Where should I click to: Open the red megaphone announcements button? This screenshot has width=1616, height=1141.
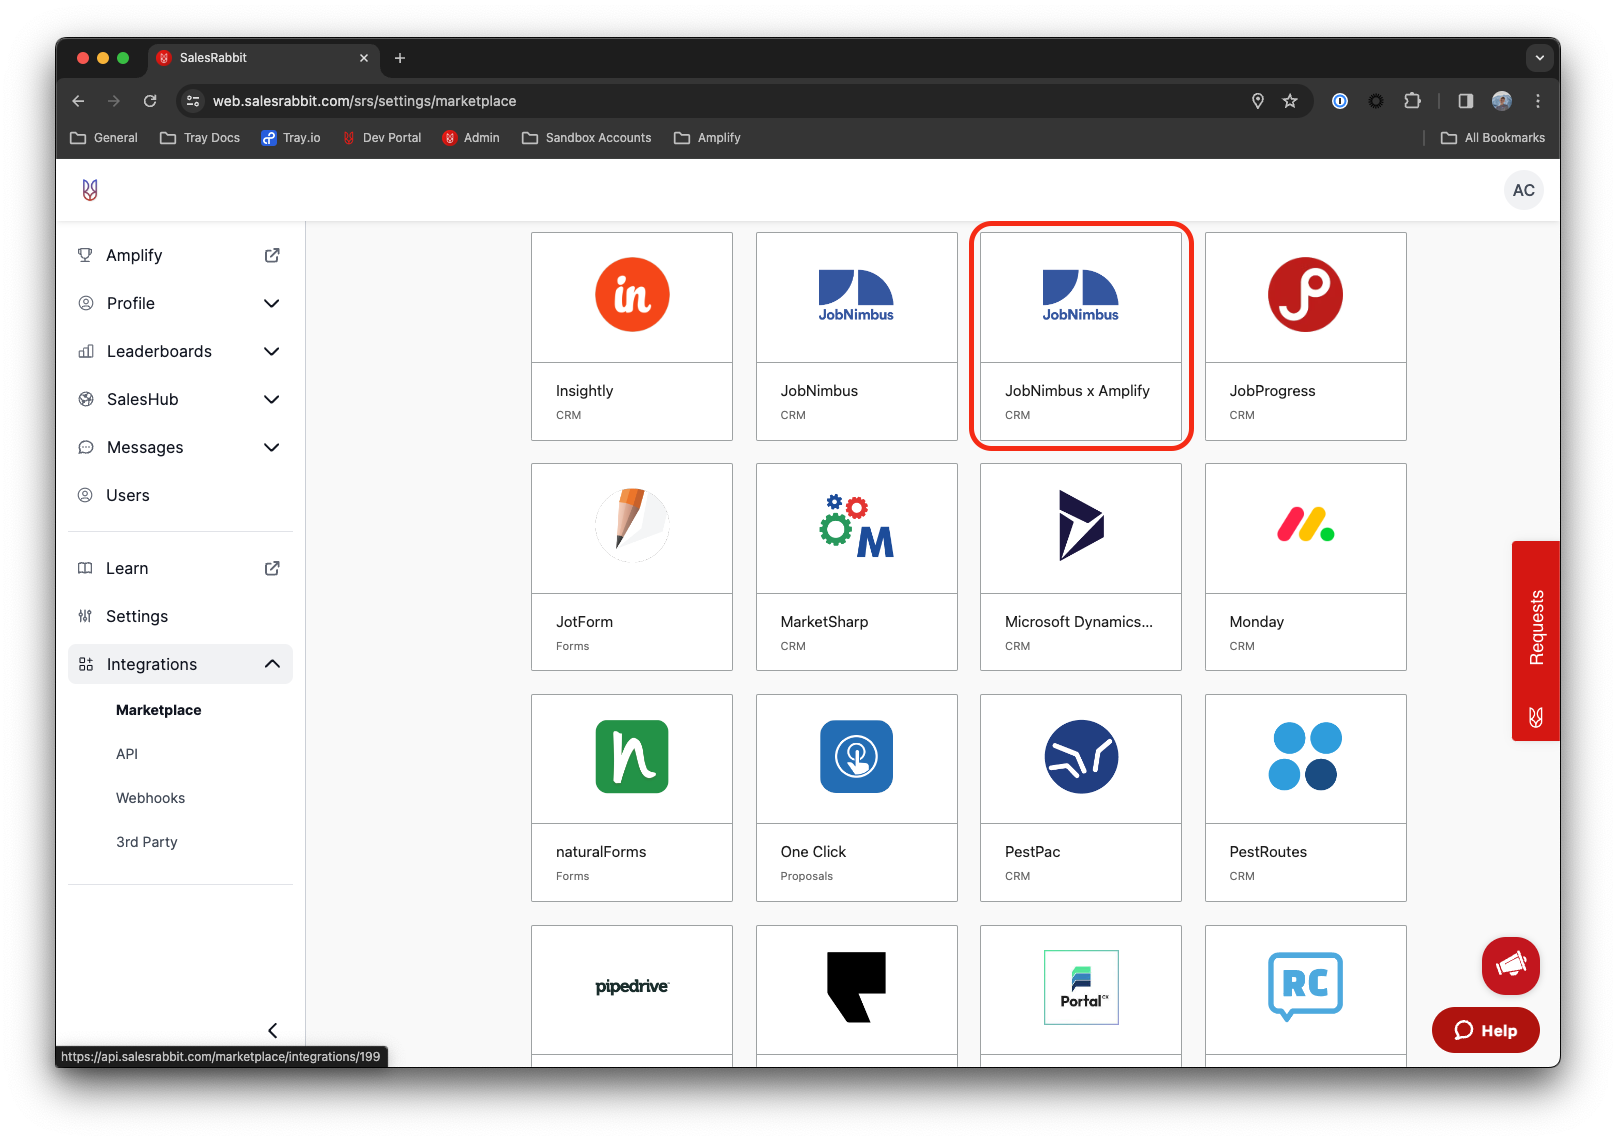(1510, 965)
